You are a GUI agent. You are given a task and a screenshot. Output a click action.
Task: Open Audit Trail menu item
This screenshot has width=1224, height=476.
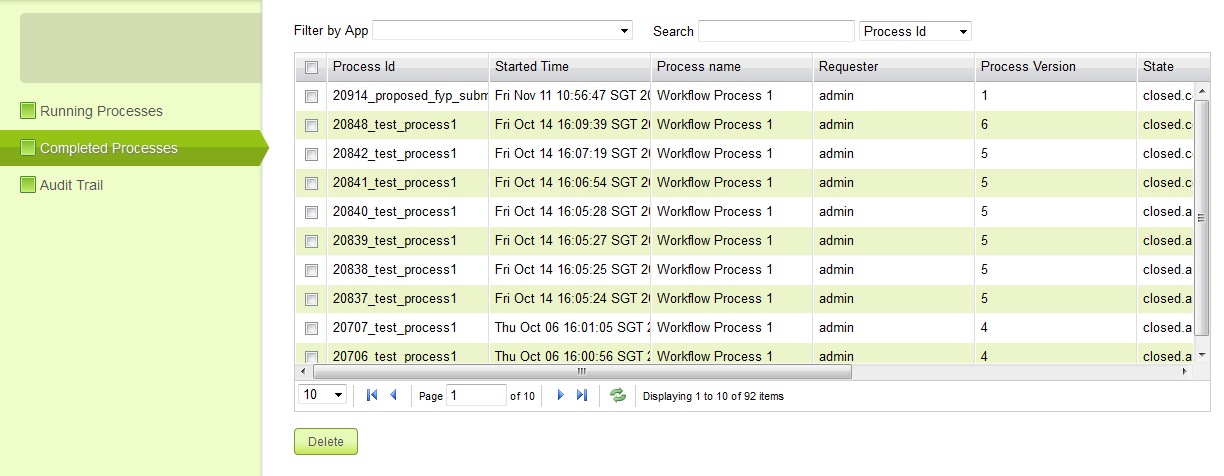point(71,185)
